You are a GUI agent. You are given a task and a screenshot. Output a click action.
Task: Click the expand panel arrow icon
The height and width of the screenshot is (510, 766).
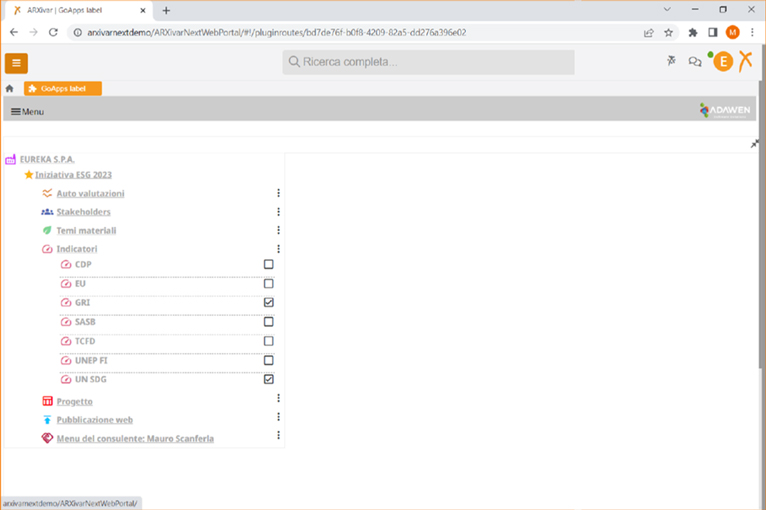coord(755,144)
